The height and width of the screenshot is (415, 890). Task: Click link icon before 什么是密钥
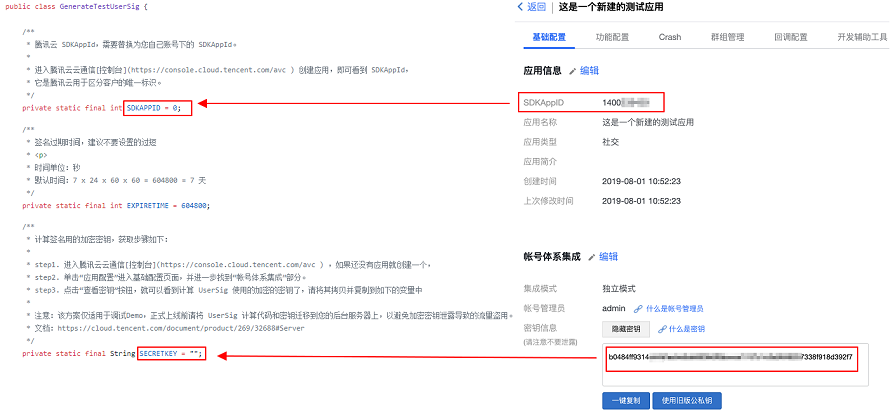click(662, 329)
